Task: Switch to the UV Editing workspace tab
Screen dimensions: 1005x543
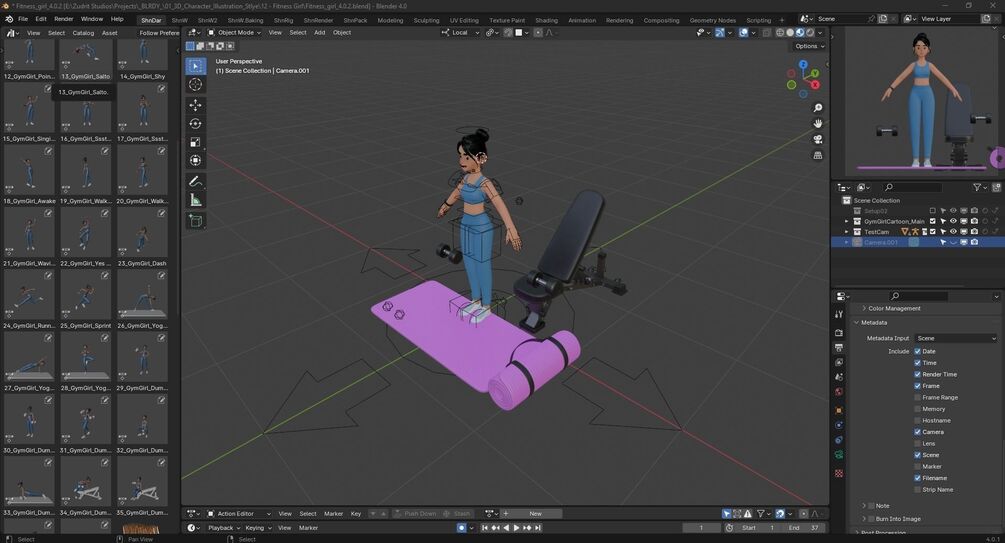Action: click(x=464, y=20)
